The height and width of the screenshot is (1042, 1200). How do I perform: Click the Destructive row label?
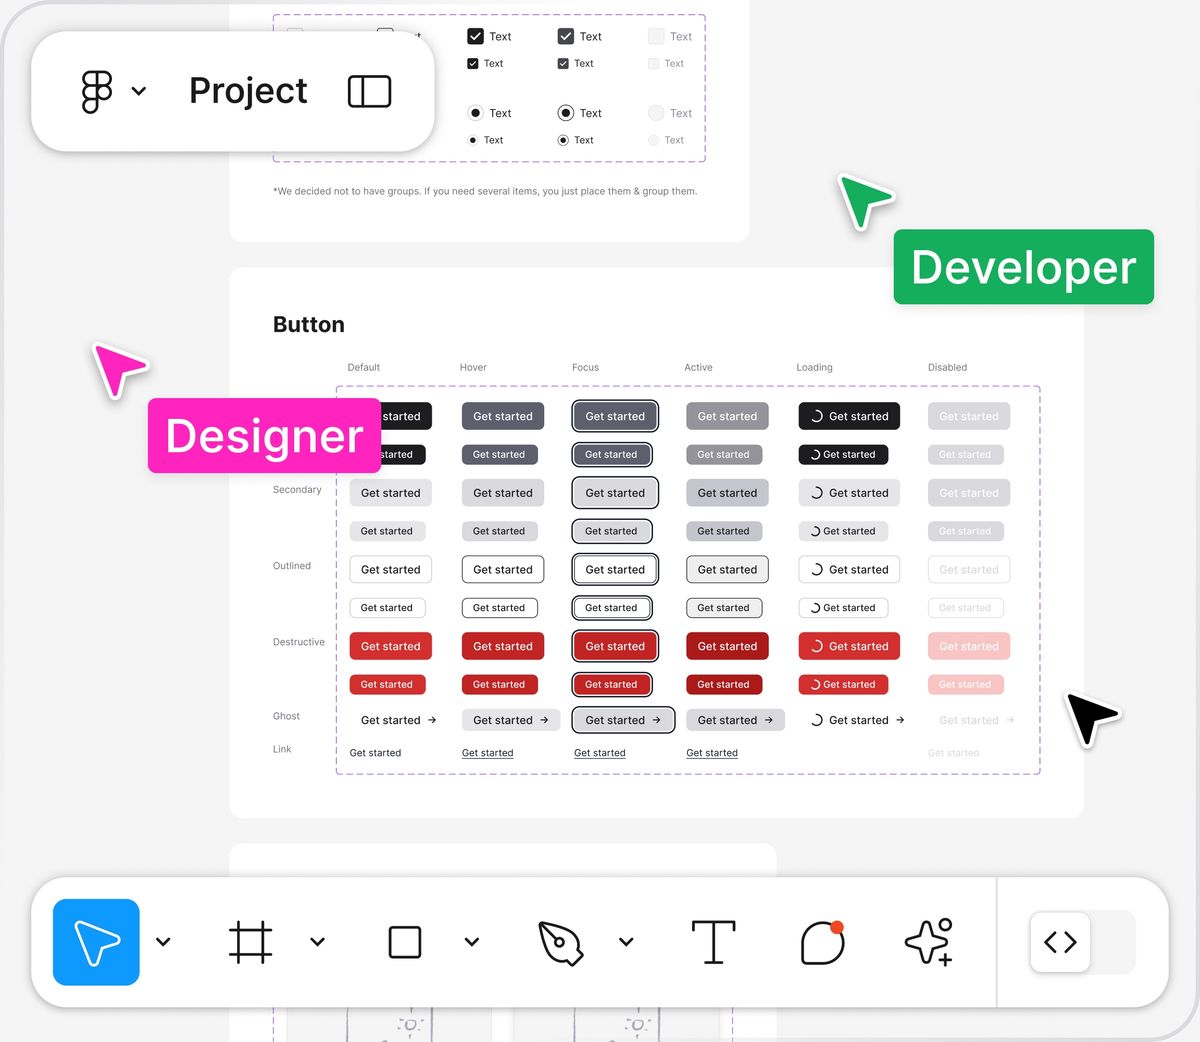299,642
